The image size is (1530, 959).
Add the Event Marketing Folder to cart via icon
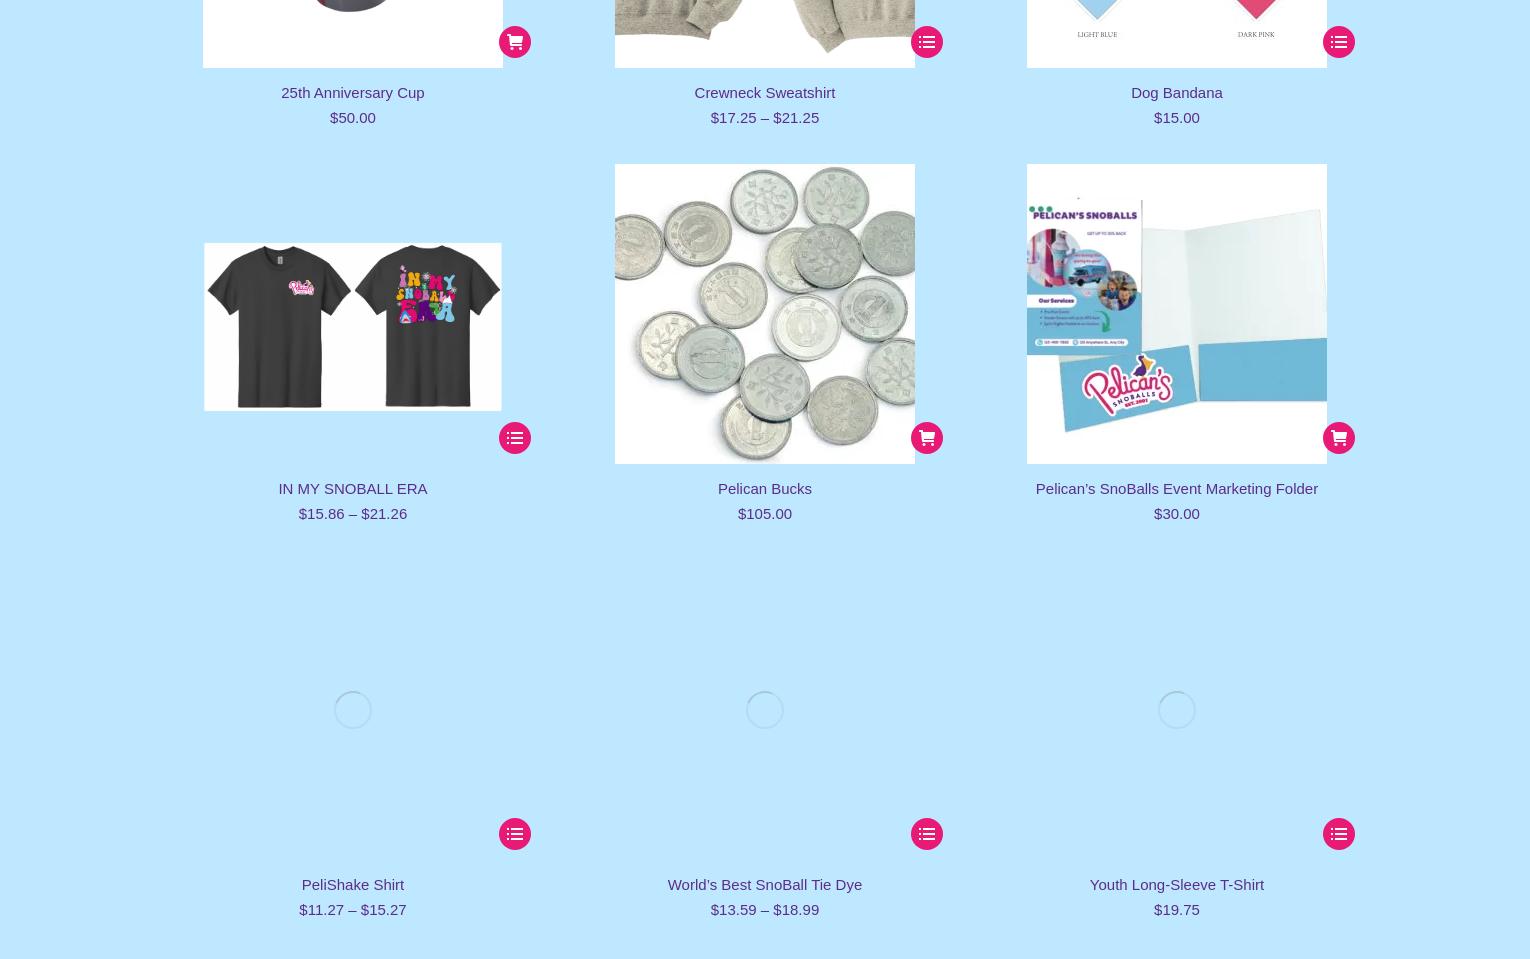click(x=1339, y=438)
